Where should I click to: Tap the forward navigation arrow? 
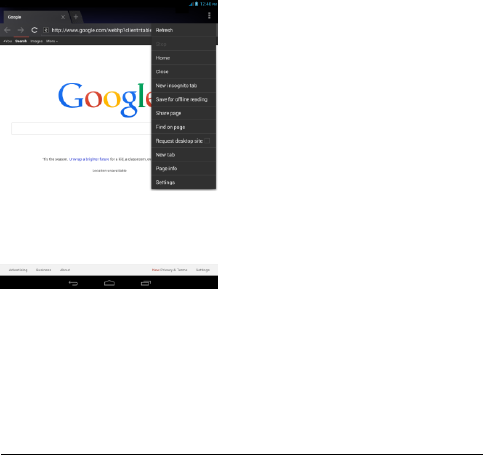point(21,30)
